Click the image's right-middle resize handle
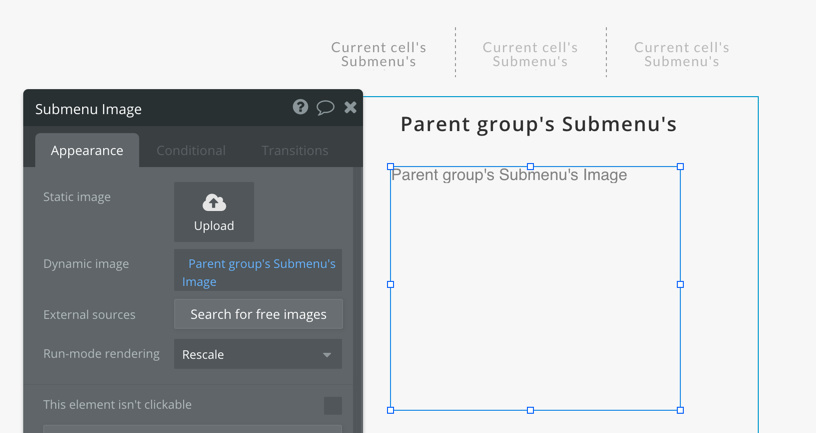The height and width of the screenshot is (433, 816). coord(680,284)
